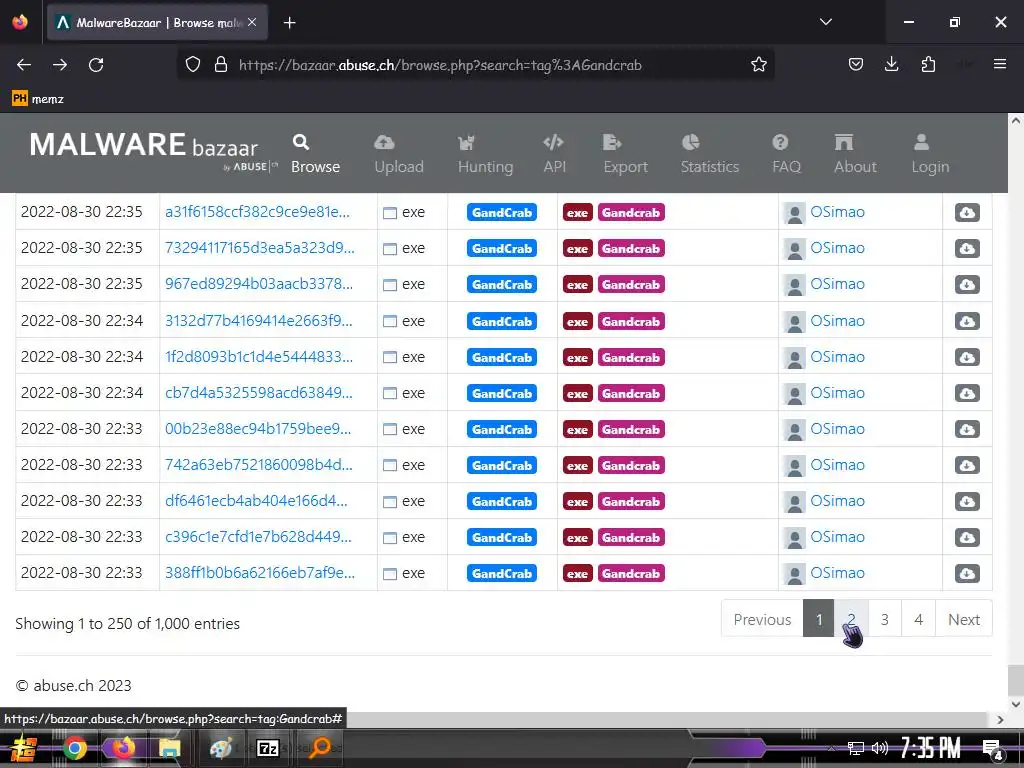View site security lock information
1024x768 pixels.
(x=221, y=65)
